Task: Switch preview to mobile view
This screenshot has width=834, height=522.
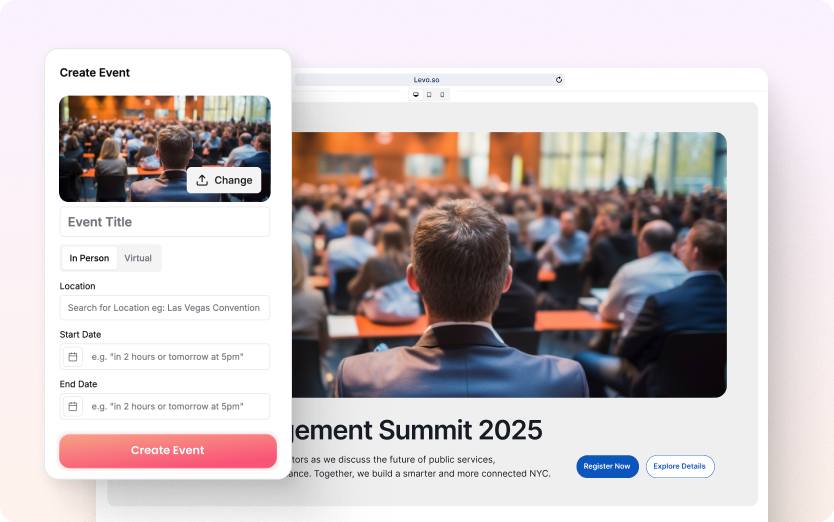Action: (x=442, y=95)
